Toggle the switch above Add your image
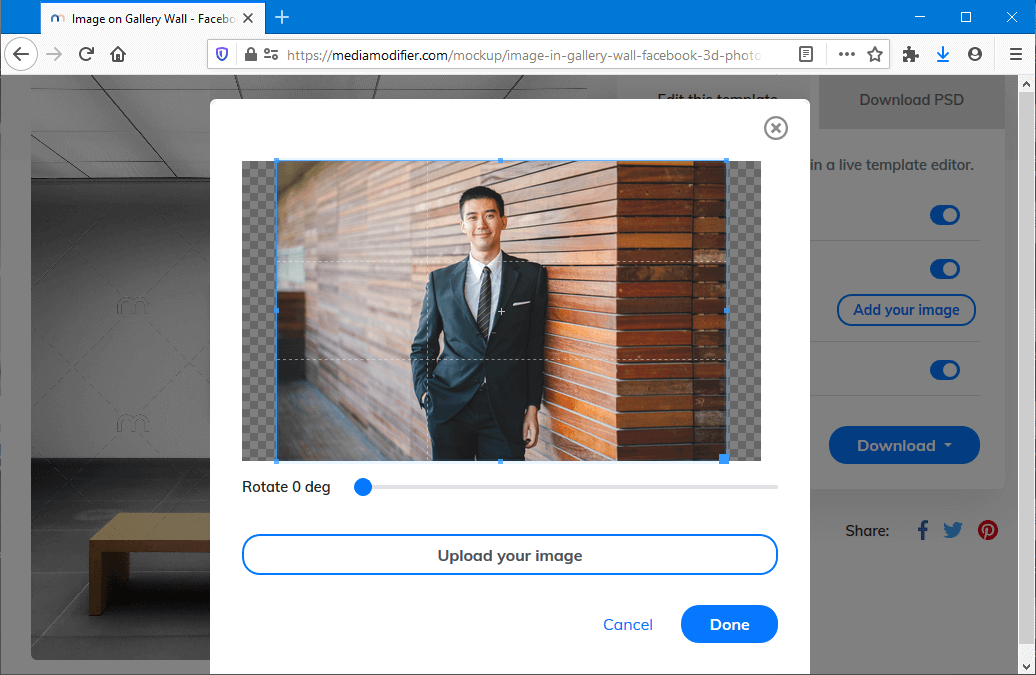The image size is (1036, 675). (944, 269)
